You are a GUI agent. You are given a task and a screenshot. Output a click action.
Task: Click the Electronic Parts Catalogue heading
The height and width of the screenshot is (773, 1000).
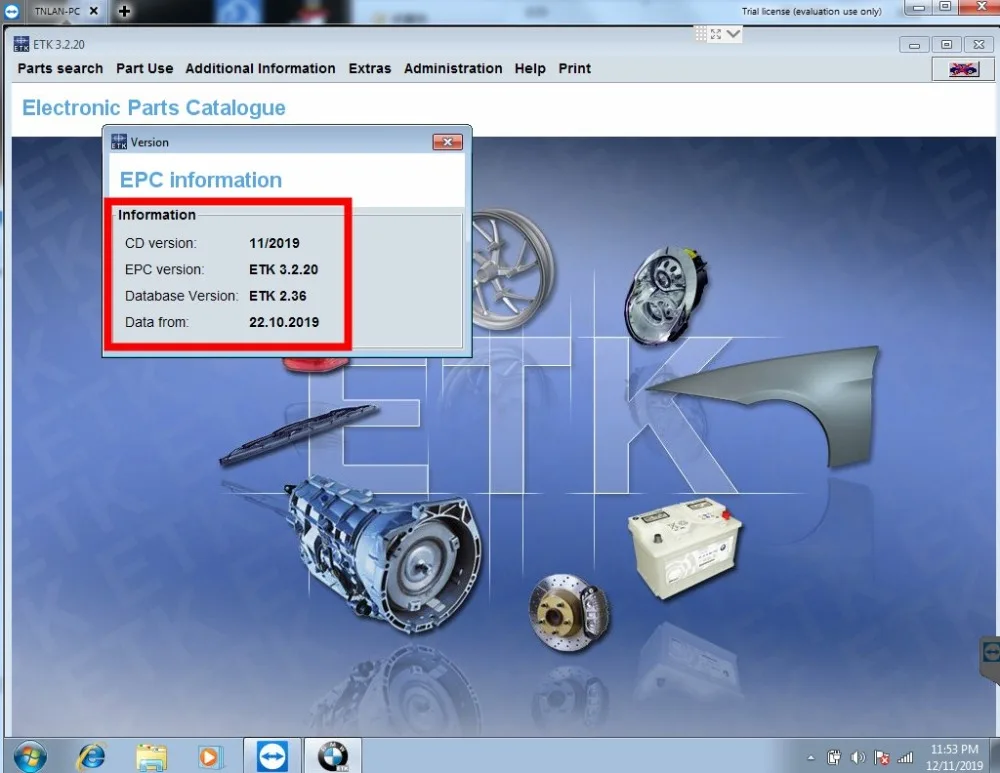point(154,108)
